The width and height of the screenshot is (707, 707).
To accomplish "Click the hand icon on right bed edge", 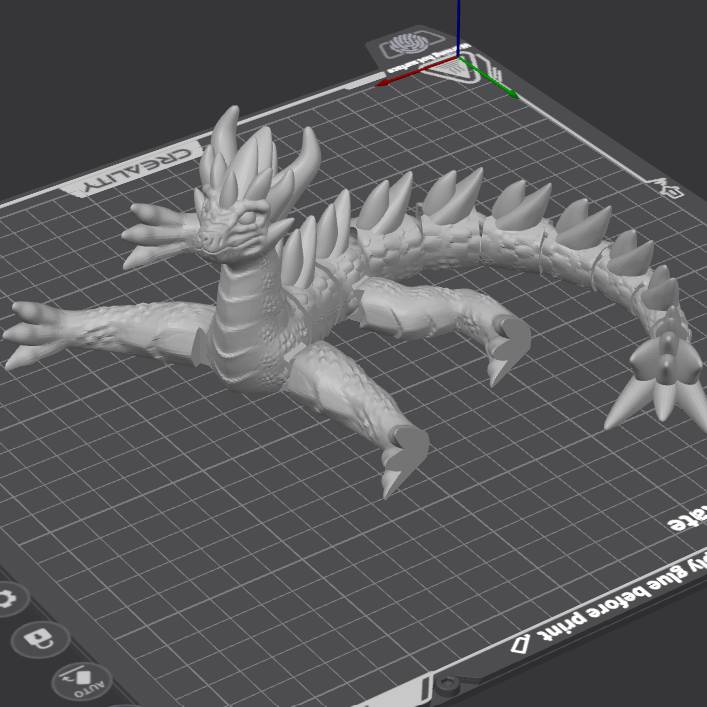I will pos(668,186).
